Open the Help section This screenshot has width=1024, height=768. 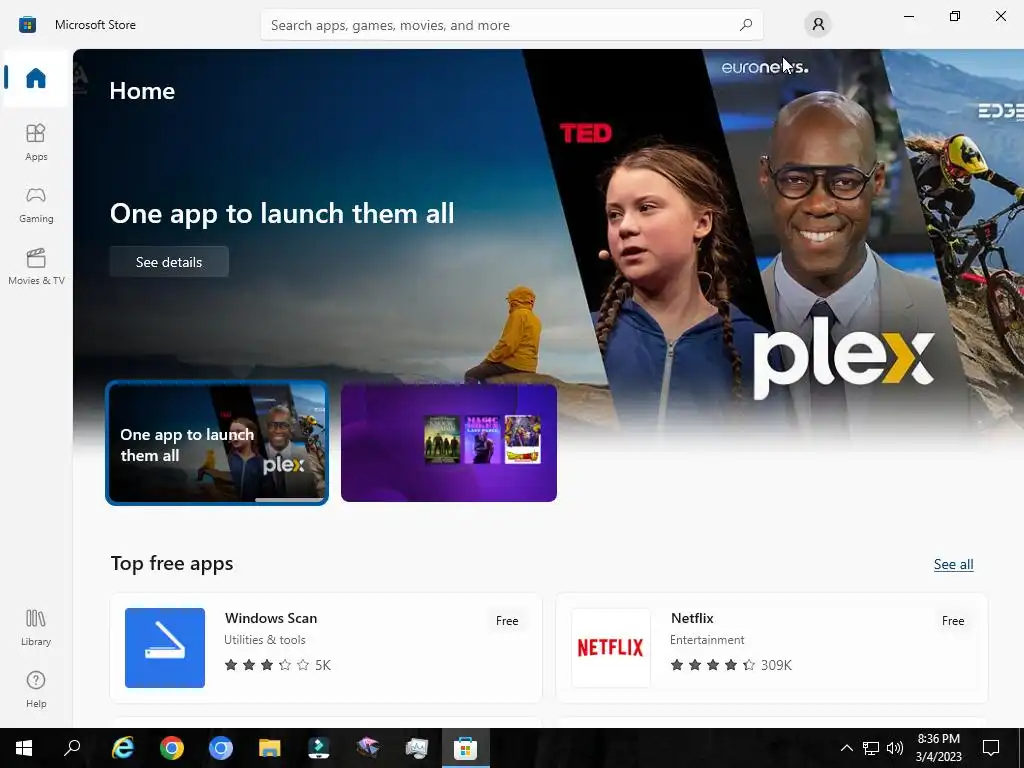[x=36, y=690]
